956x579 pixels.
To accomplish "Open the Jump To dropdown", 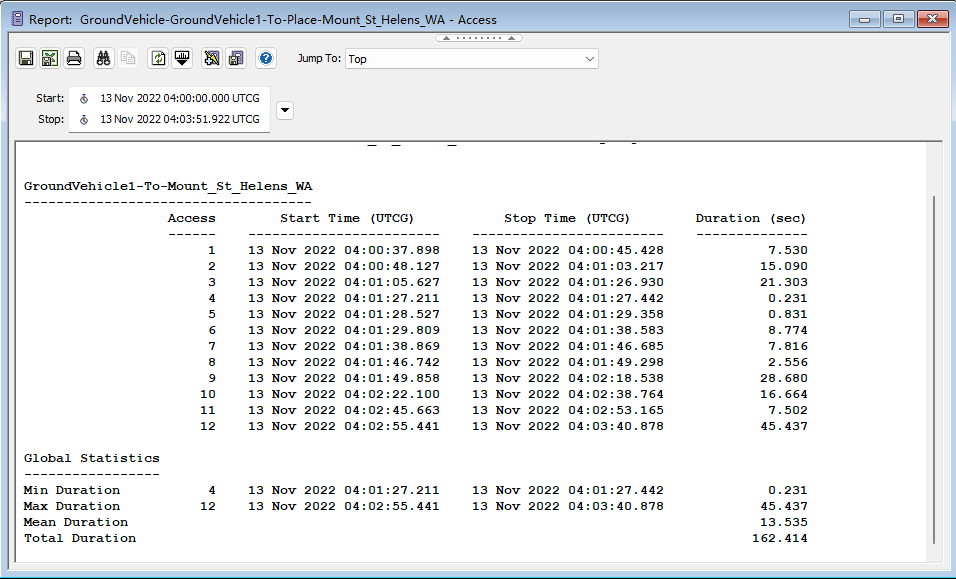I will (471, 59).
